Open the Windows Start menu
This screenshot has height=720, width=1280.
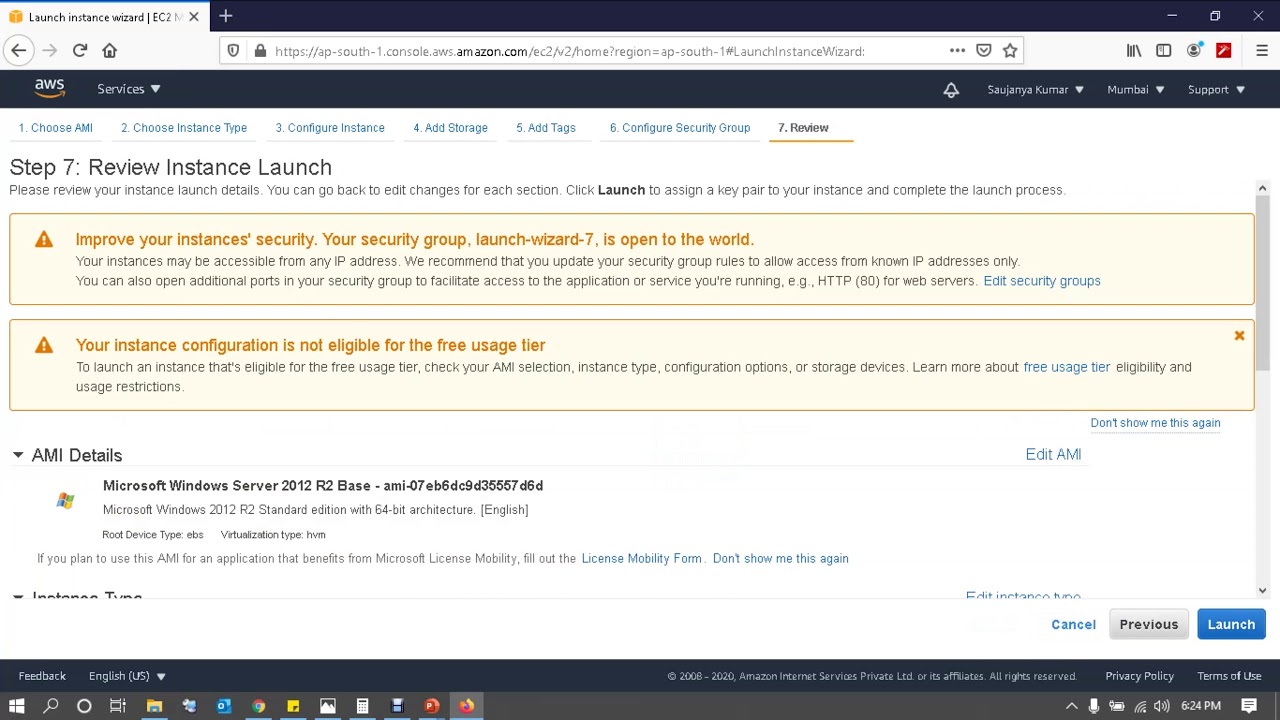coord(16,706)
